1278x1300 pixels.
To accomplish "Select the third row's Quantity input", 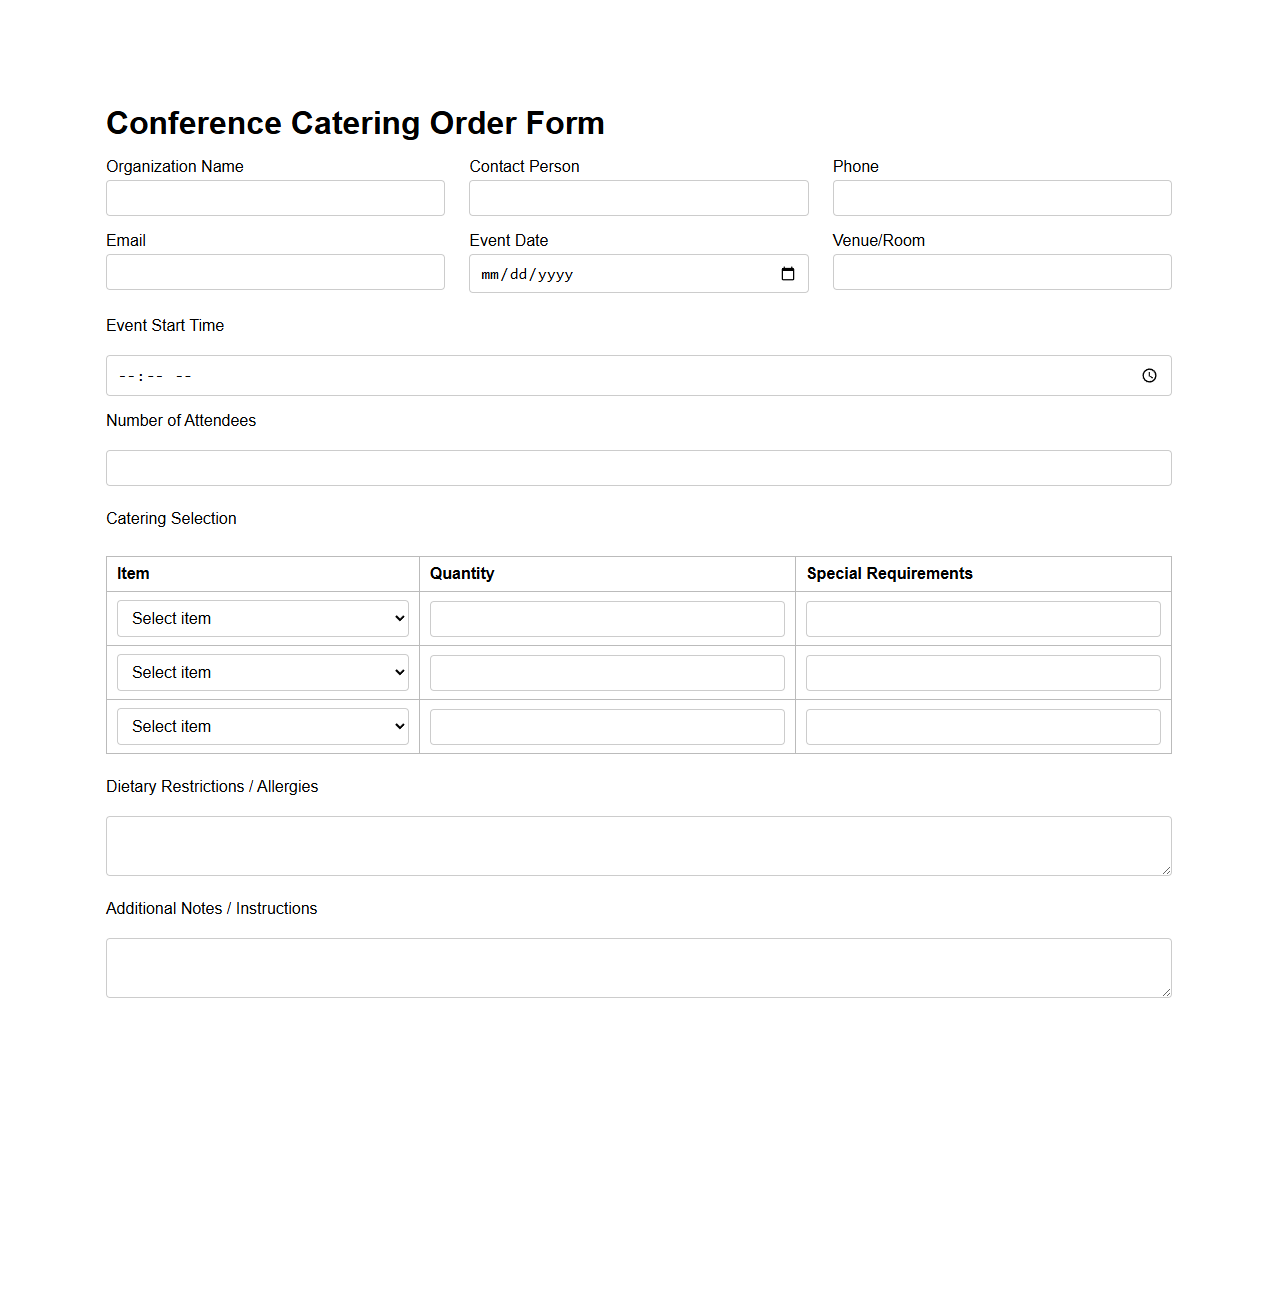I will point(607,726).
